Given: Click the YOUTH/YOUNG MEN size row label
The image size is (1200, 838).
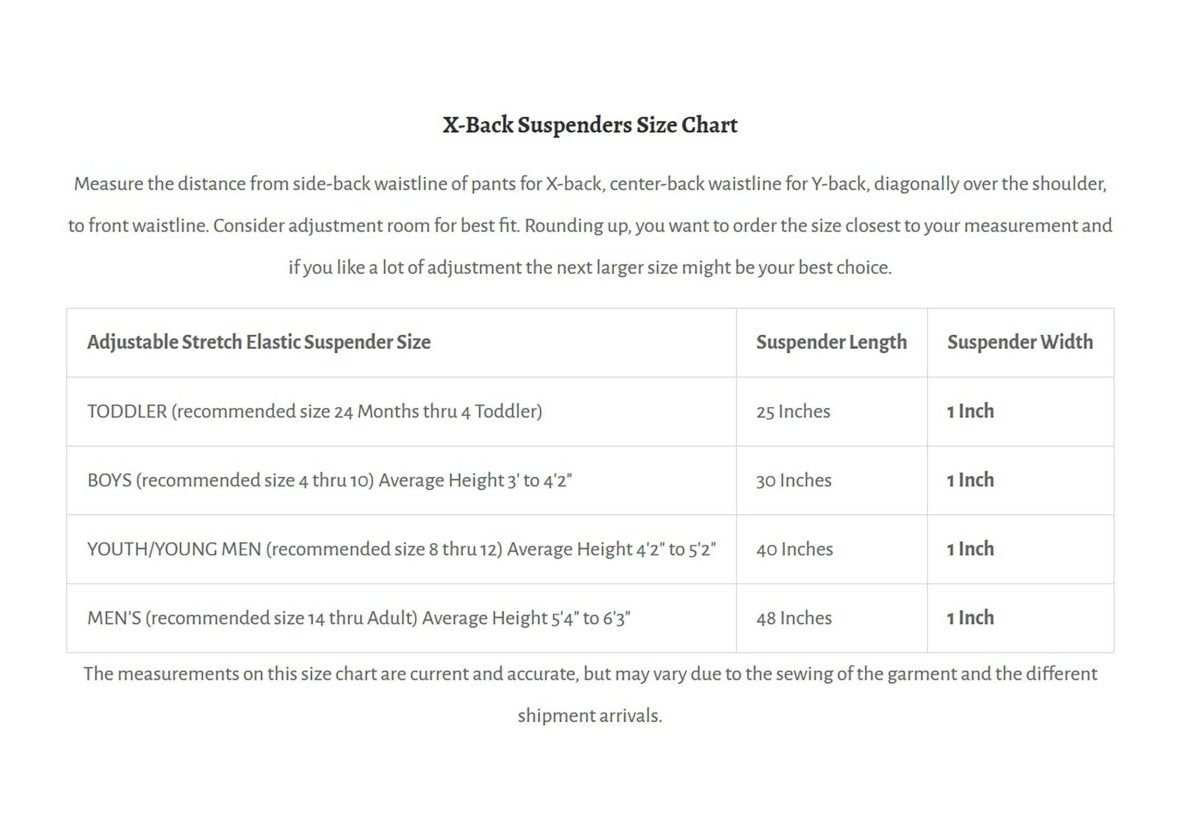Looking at the screenshot, I should coord(401,549).
